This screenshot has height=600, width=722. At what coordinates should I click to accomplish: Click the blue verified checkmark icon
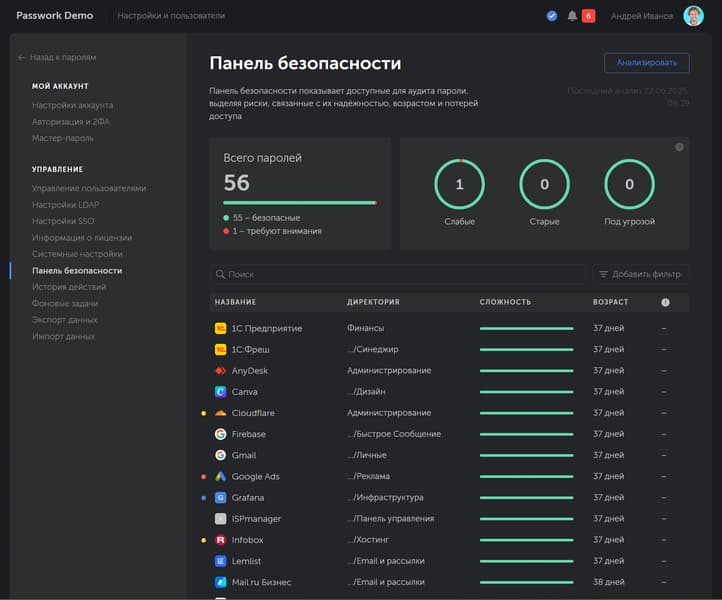[552, 16]
